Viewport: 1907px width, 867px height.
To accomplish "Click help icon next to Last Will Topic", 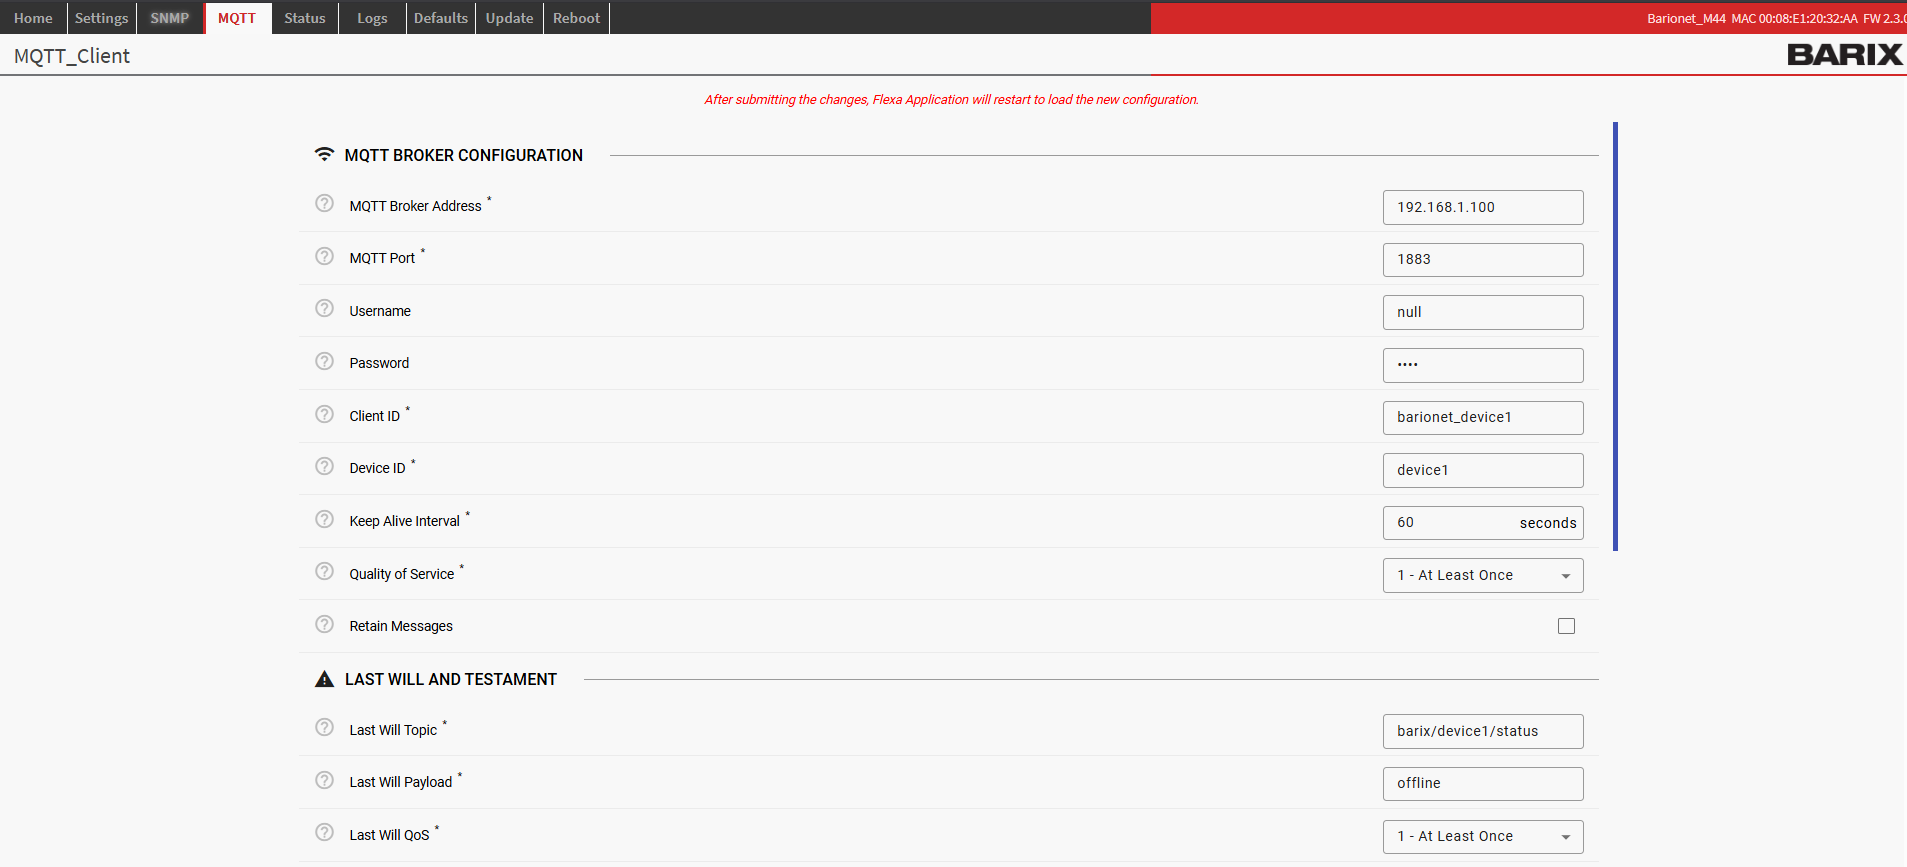I will pos(324,728).
